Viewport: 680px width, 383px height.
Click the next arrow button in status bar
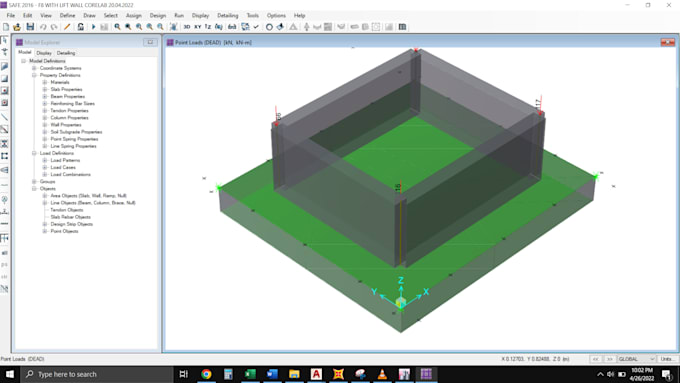(609, 359)
